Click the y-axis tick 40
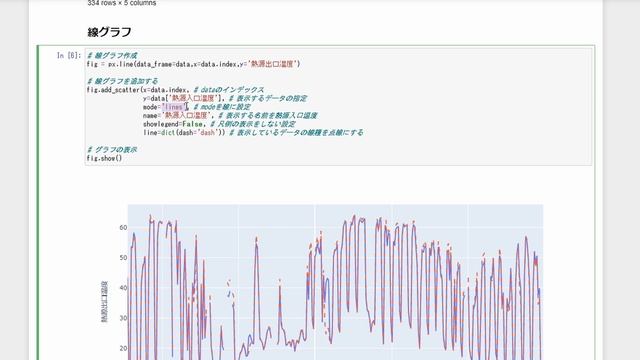Screen dimensions: 640x360 pyautogui.click(x=123, y=288)
